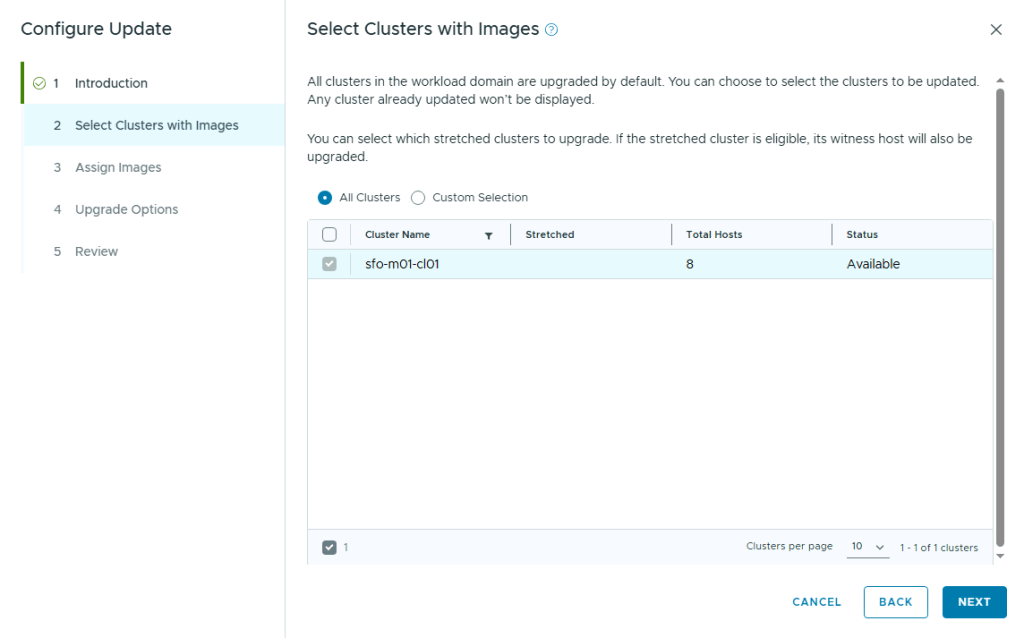Open the Assign Images step
Viewport: 1024px width, 638px height.
click(x=118, y=167)
